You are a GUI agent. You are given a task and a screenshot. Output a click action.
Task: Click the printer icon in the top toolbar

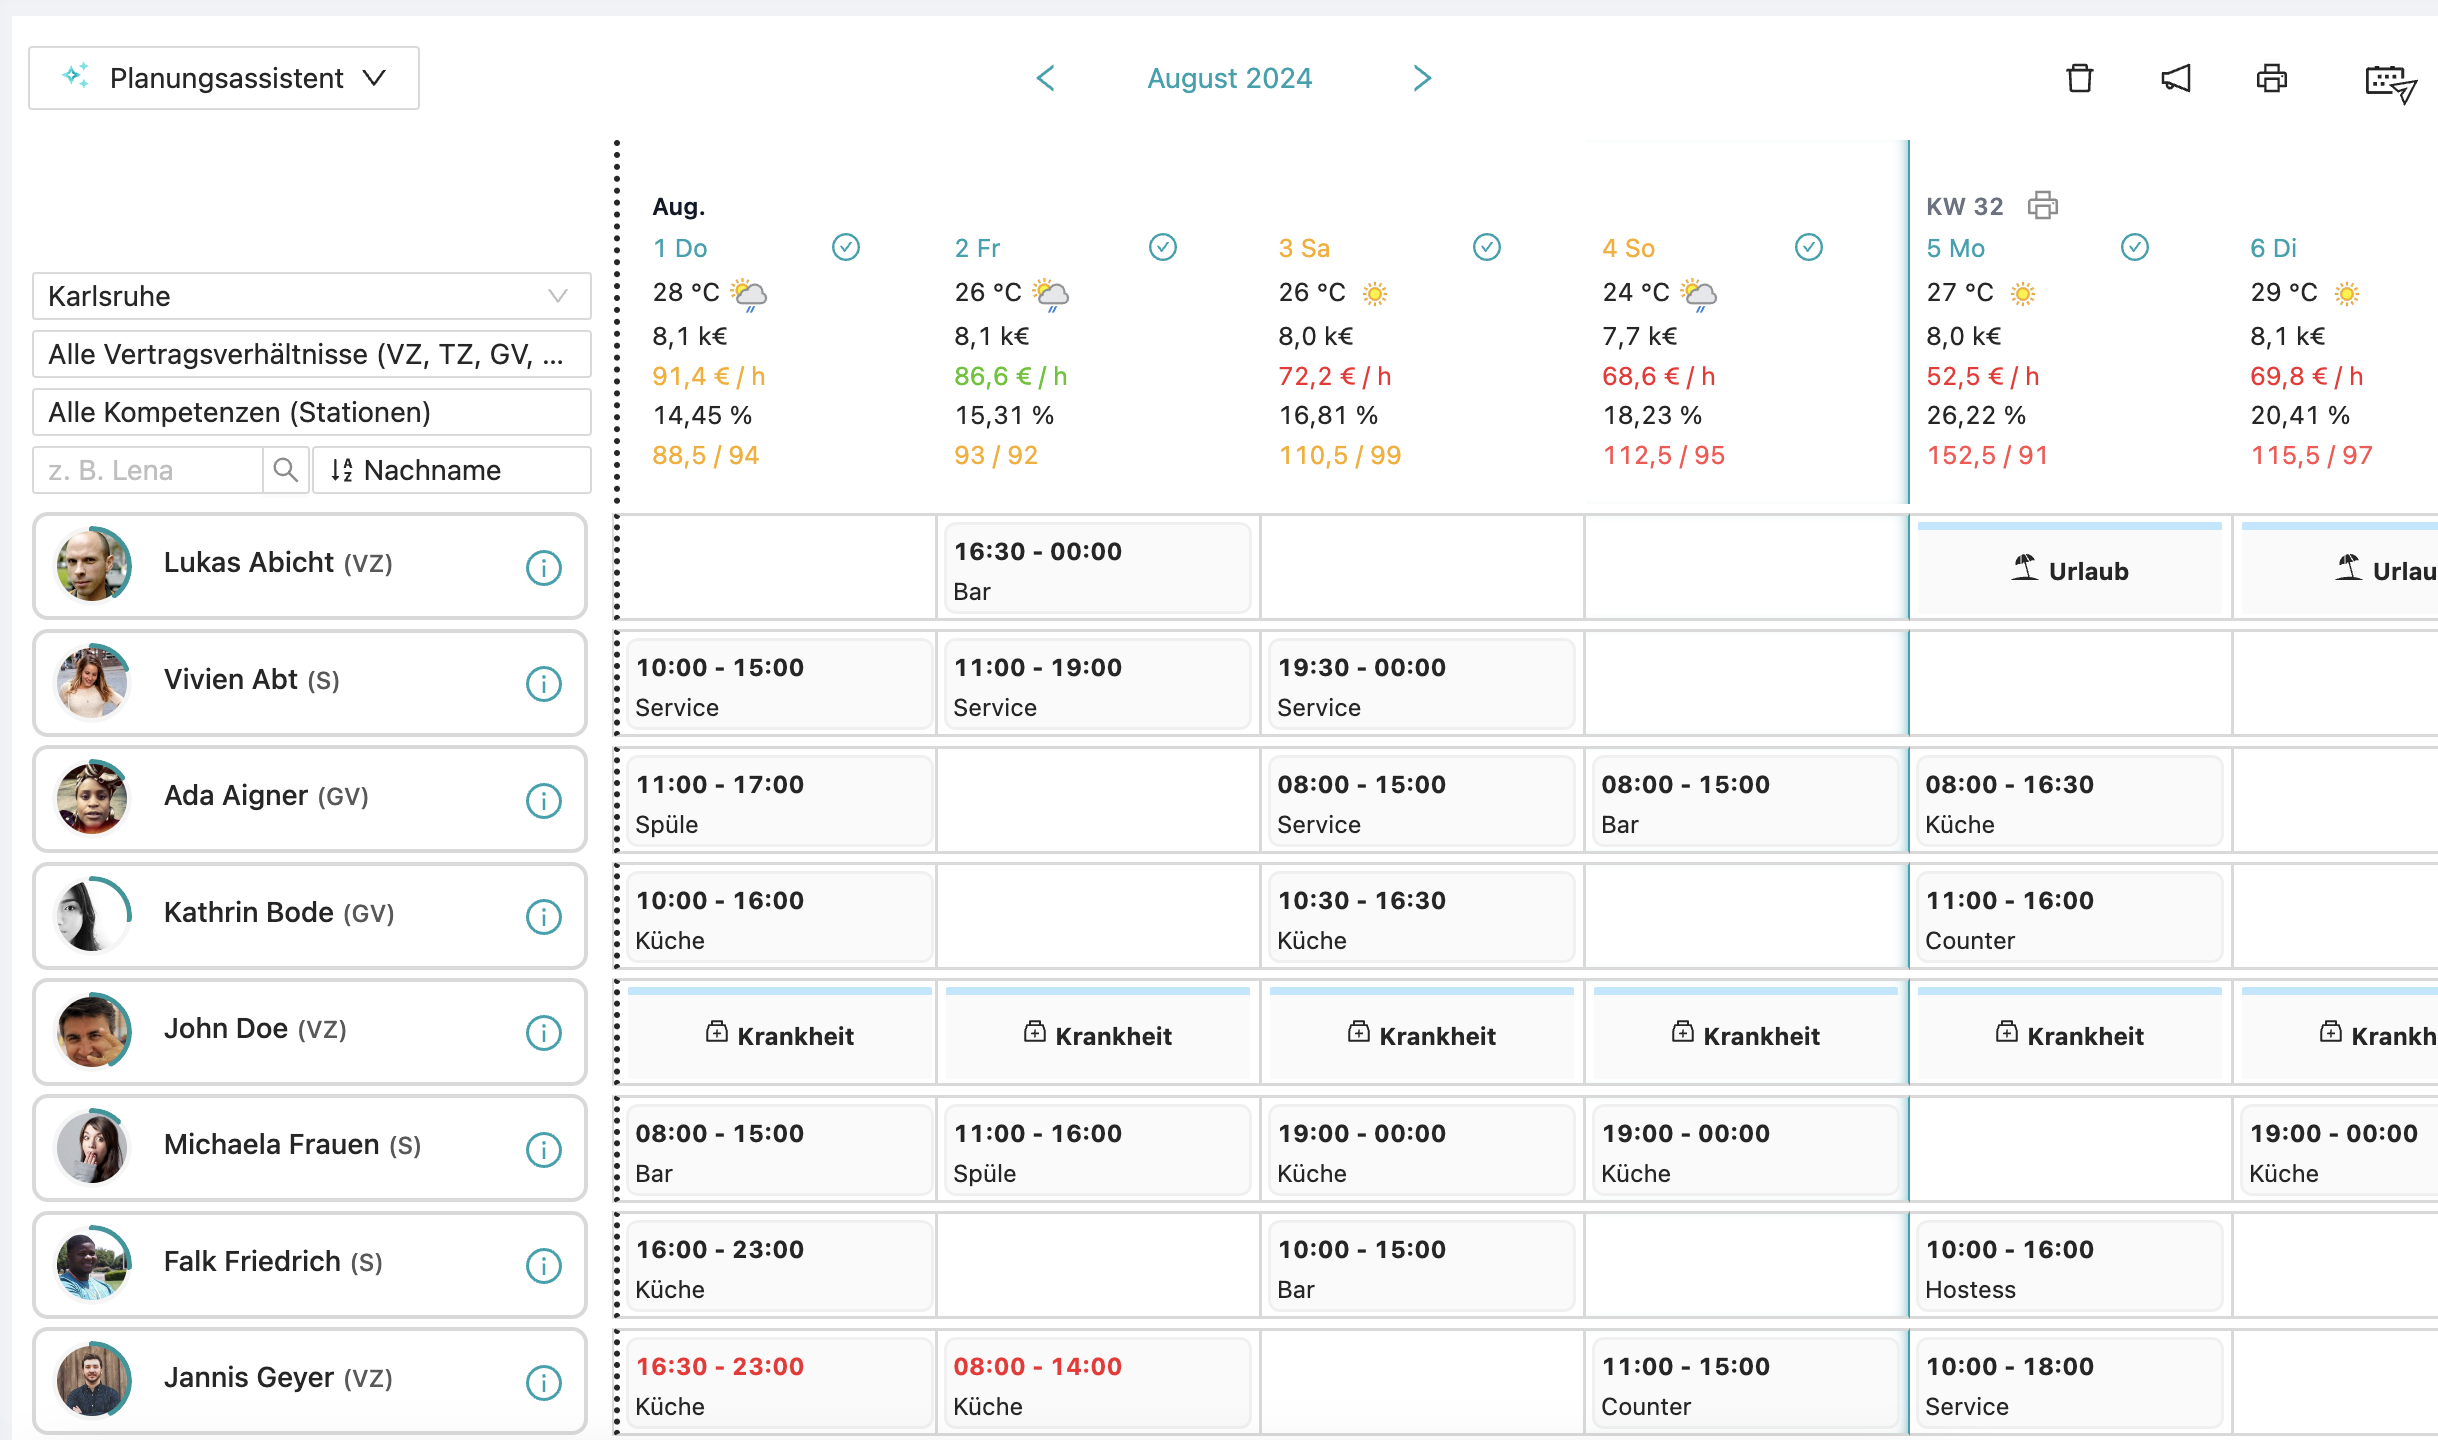2271,78
